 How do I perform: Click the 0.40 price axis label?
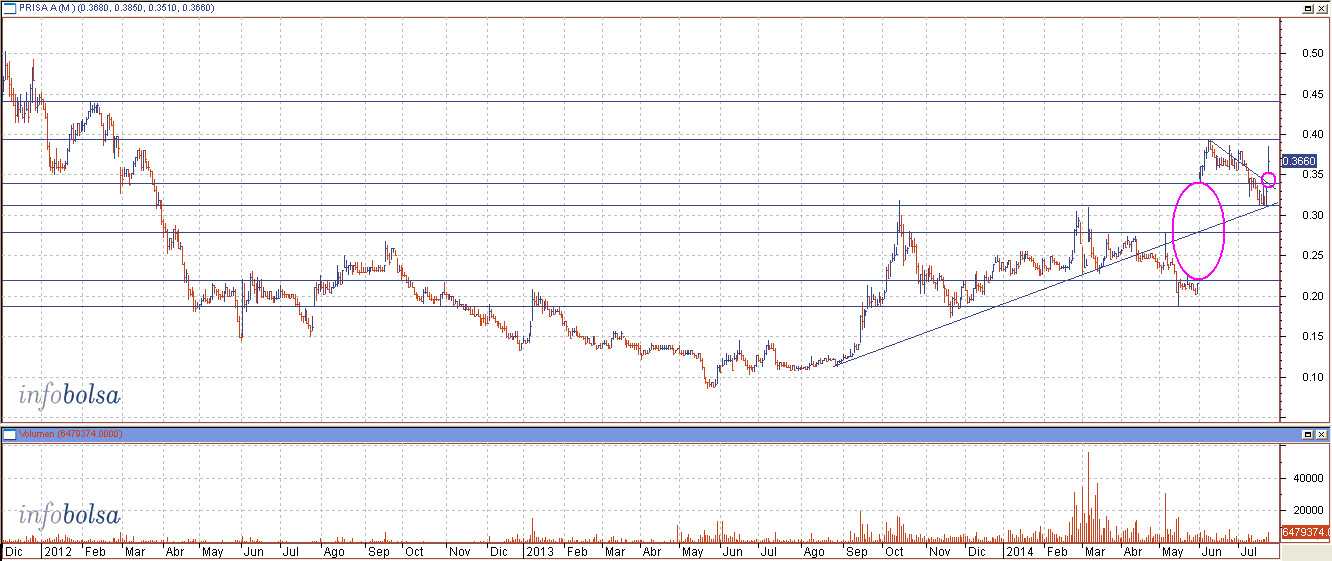coord(1311,135)
